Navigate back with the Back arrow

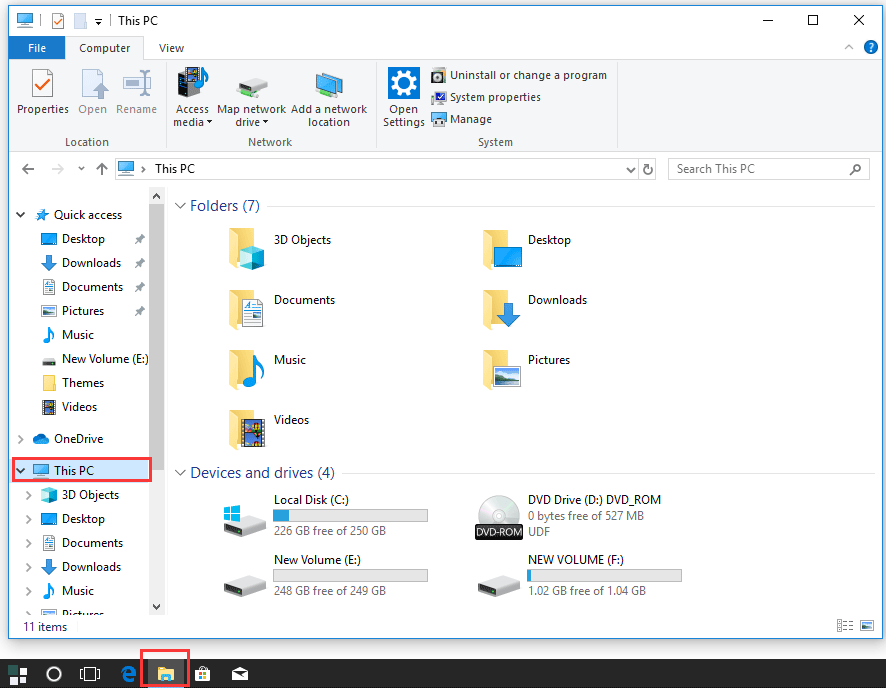[x=28, y=169]
